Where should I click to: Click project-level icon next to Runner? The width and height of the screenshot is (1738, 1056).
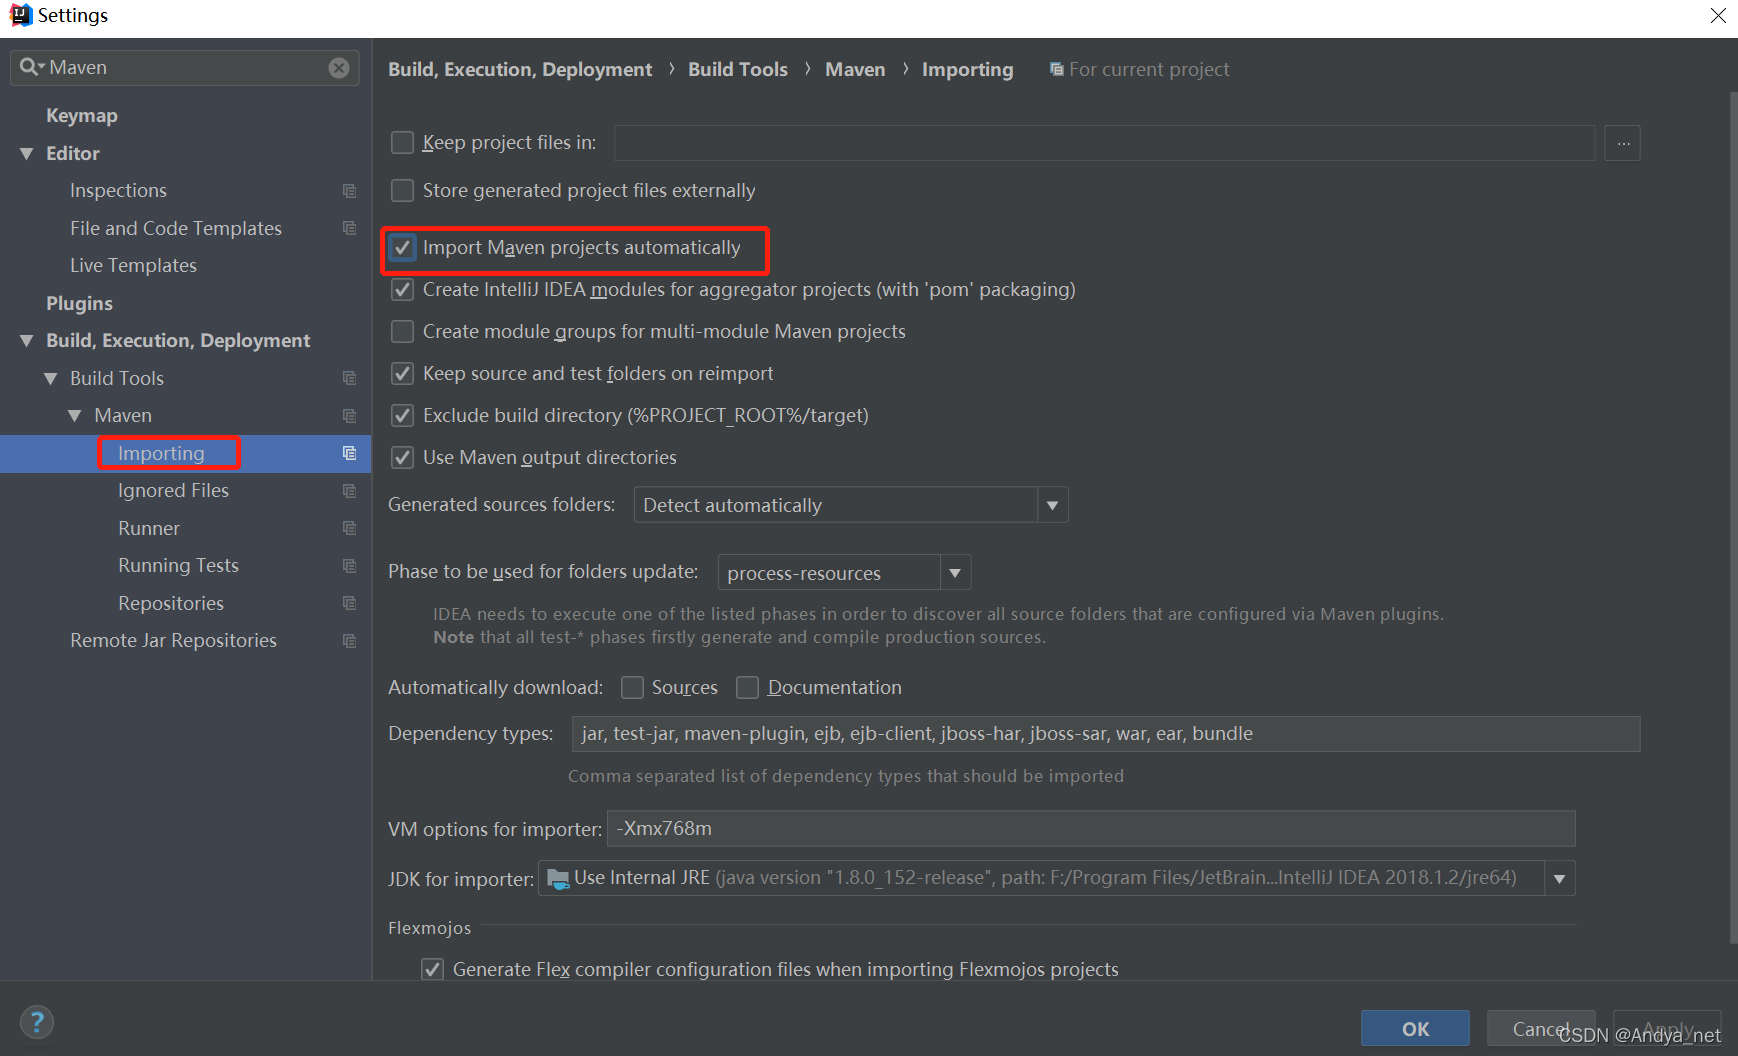tap(349, 529)
